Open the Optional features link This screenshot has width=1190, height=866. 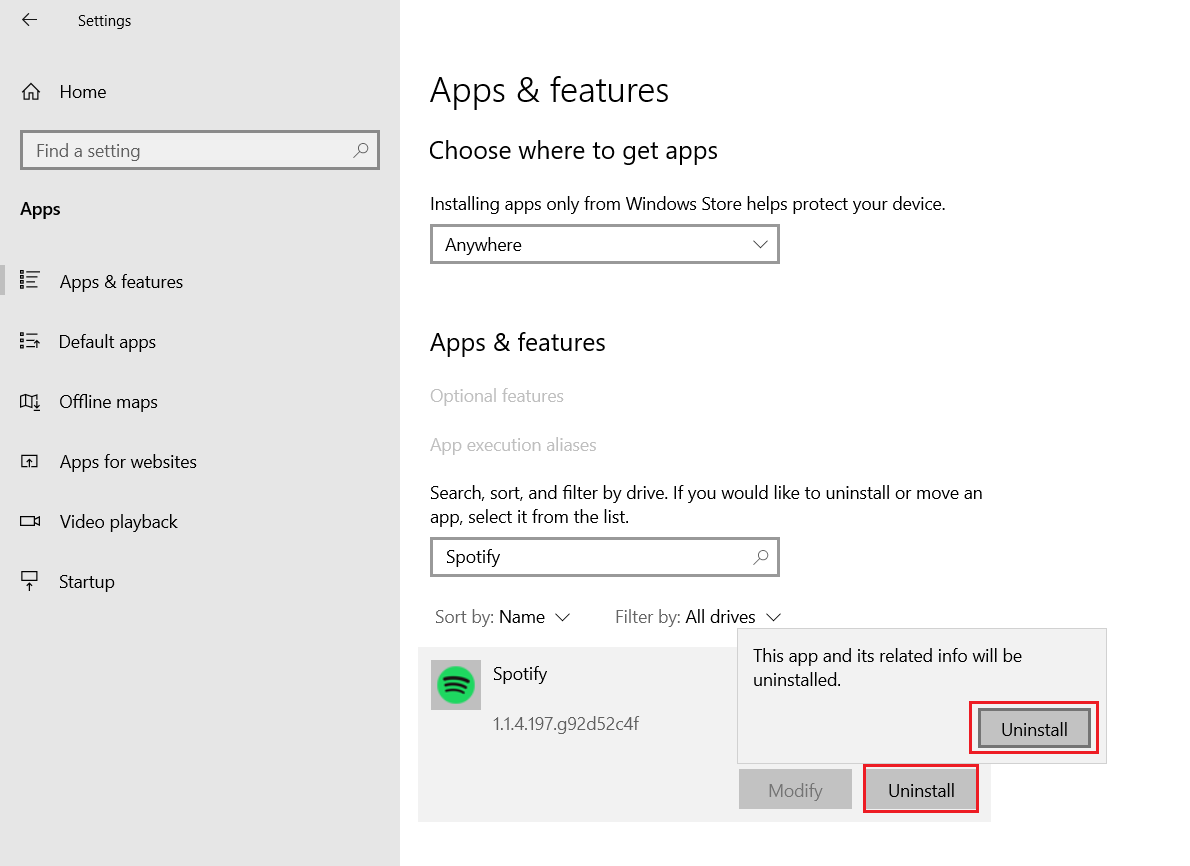(x=497, y=396)
